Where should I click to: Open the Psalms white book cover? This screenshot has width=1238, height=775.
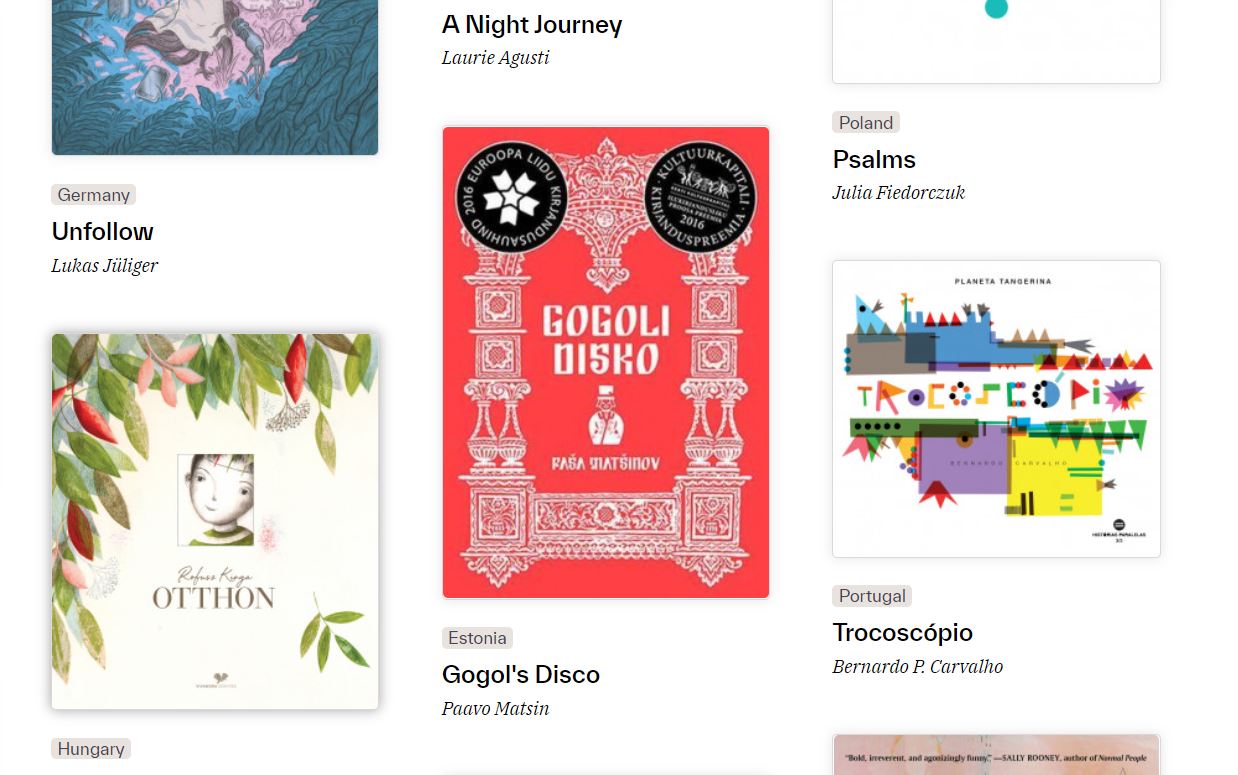point(996,41)
